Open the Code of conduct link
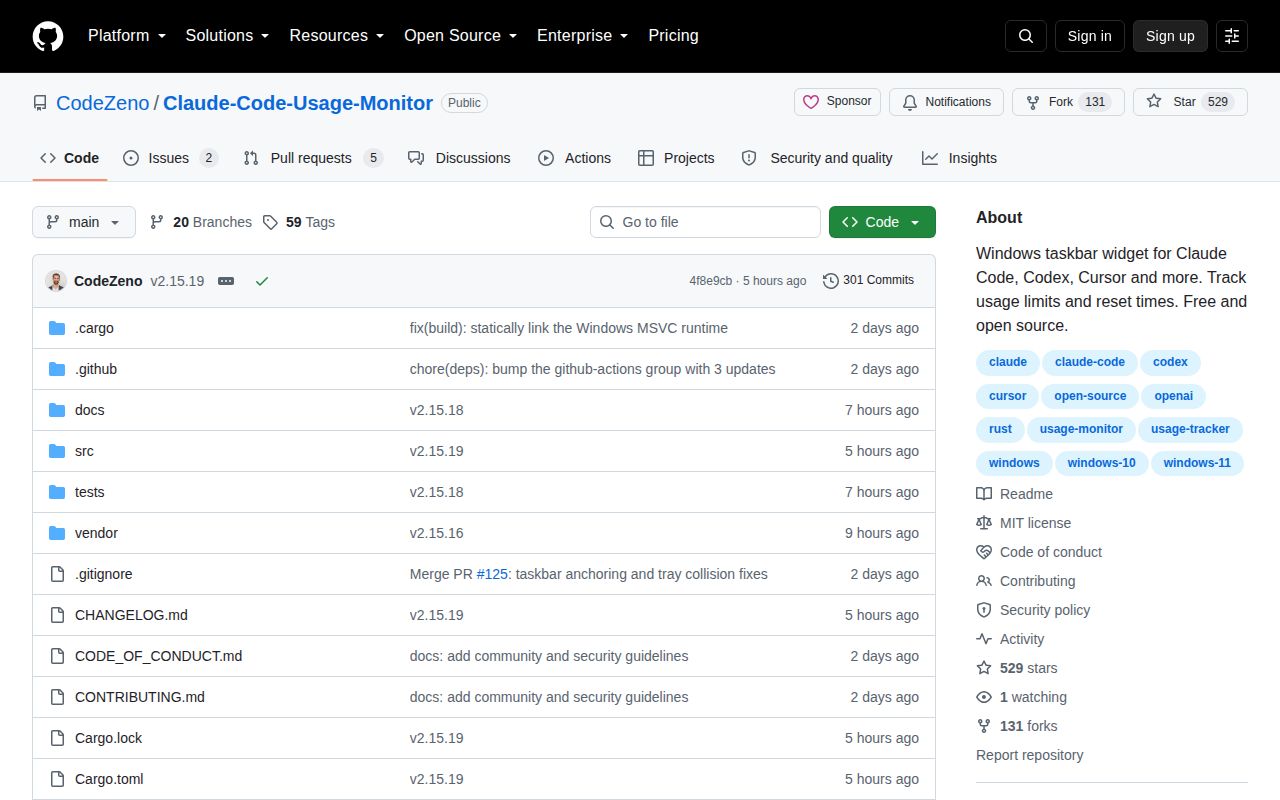This screenshot has height=800, width=1280. [x=1039, y=552]
